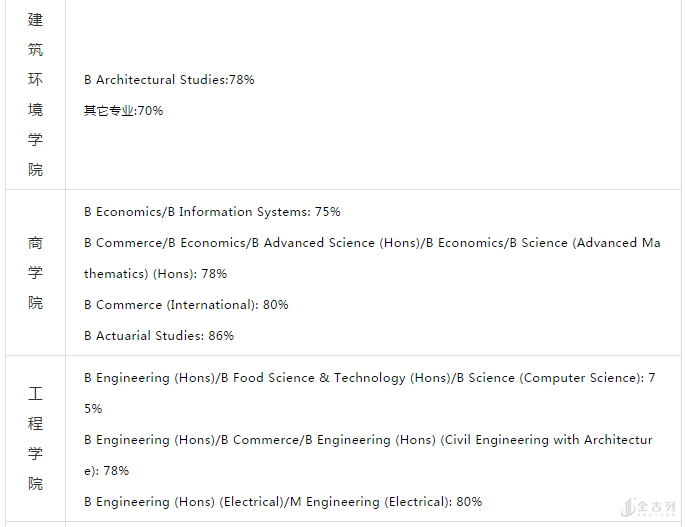Click the 金吉列 watermark logo
Viewport: 685px width, 527px height.
coord(649,508)
